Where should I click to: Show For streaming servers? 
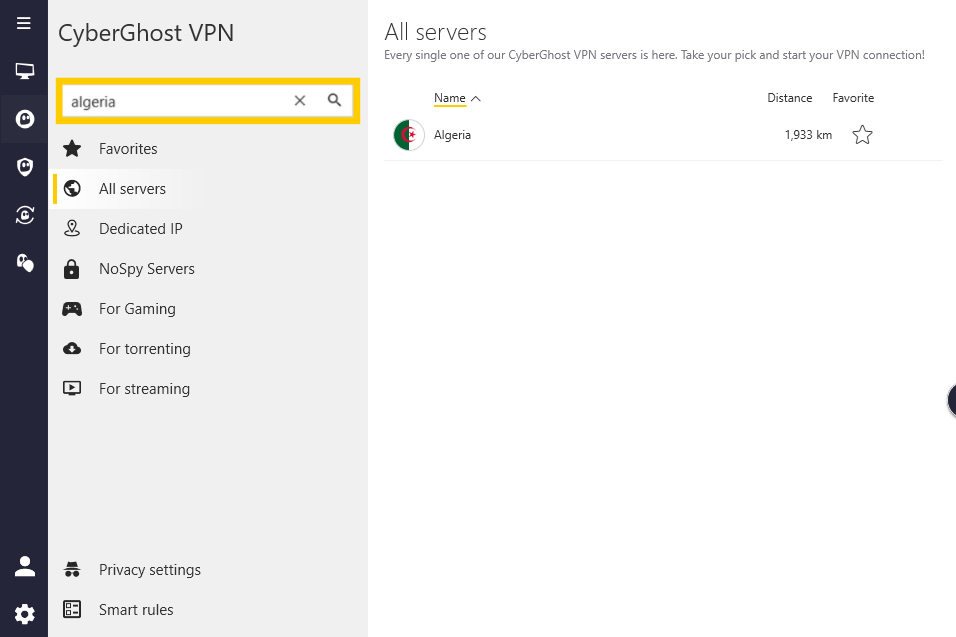tap(144, 389)
